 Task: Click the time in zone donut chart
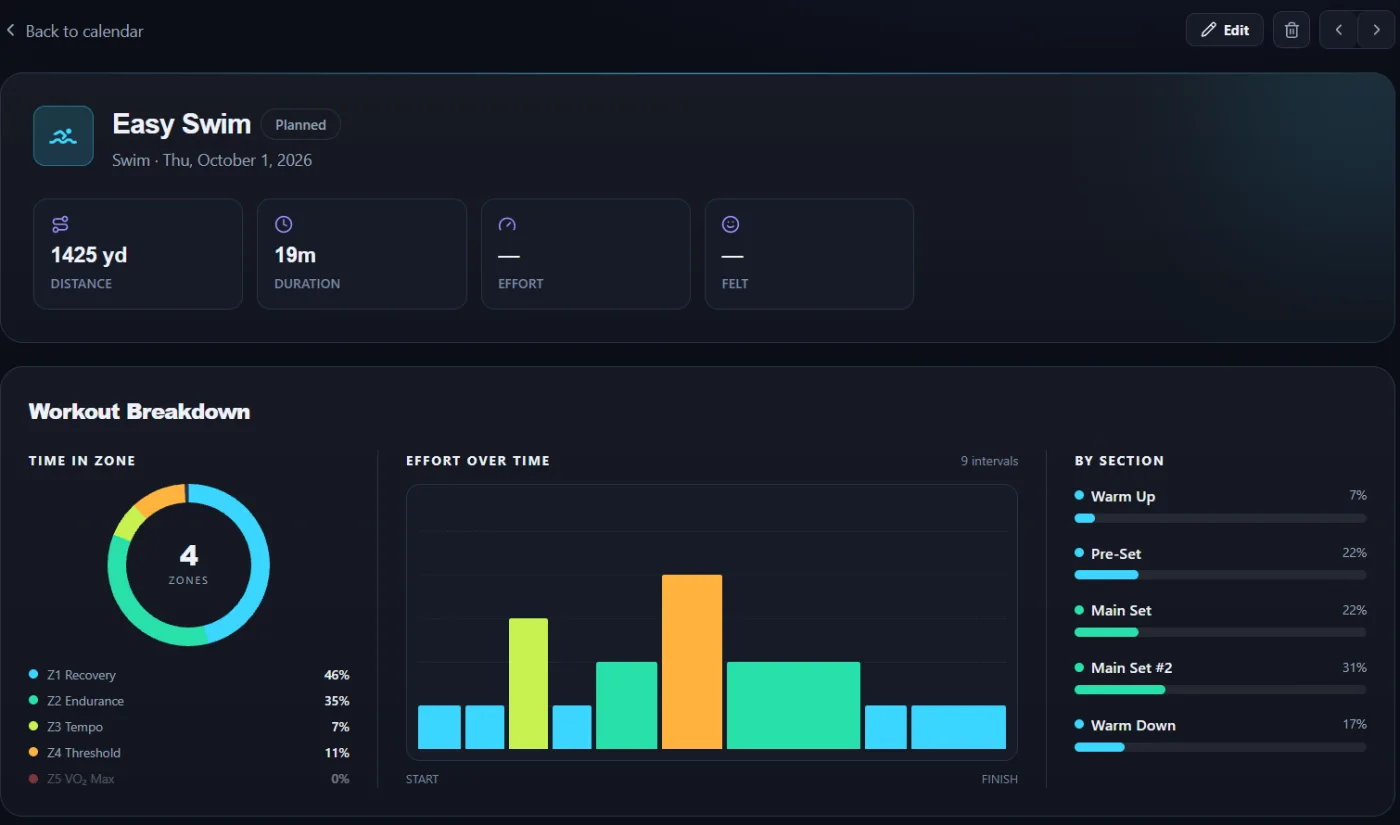click(x=189, y=564)
